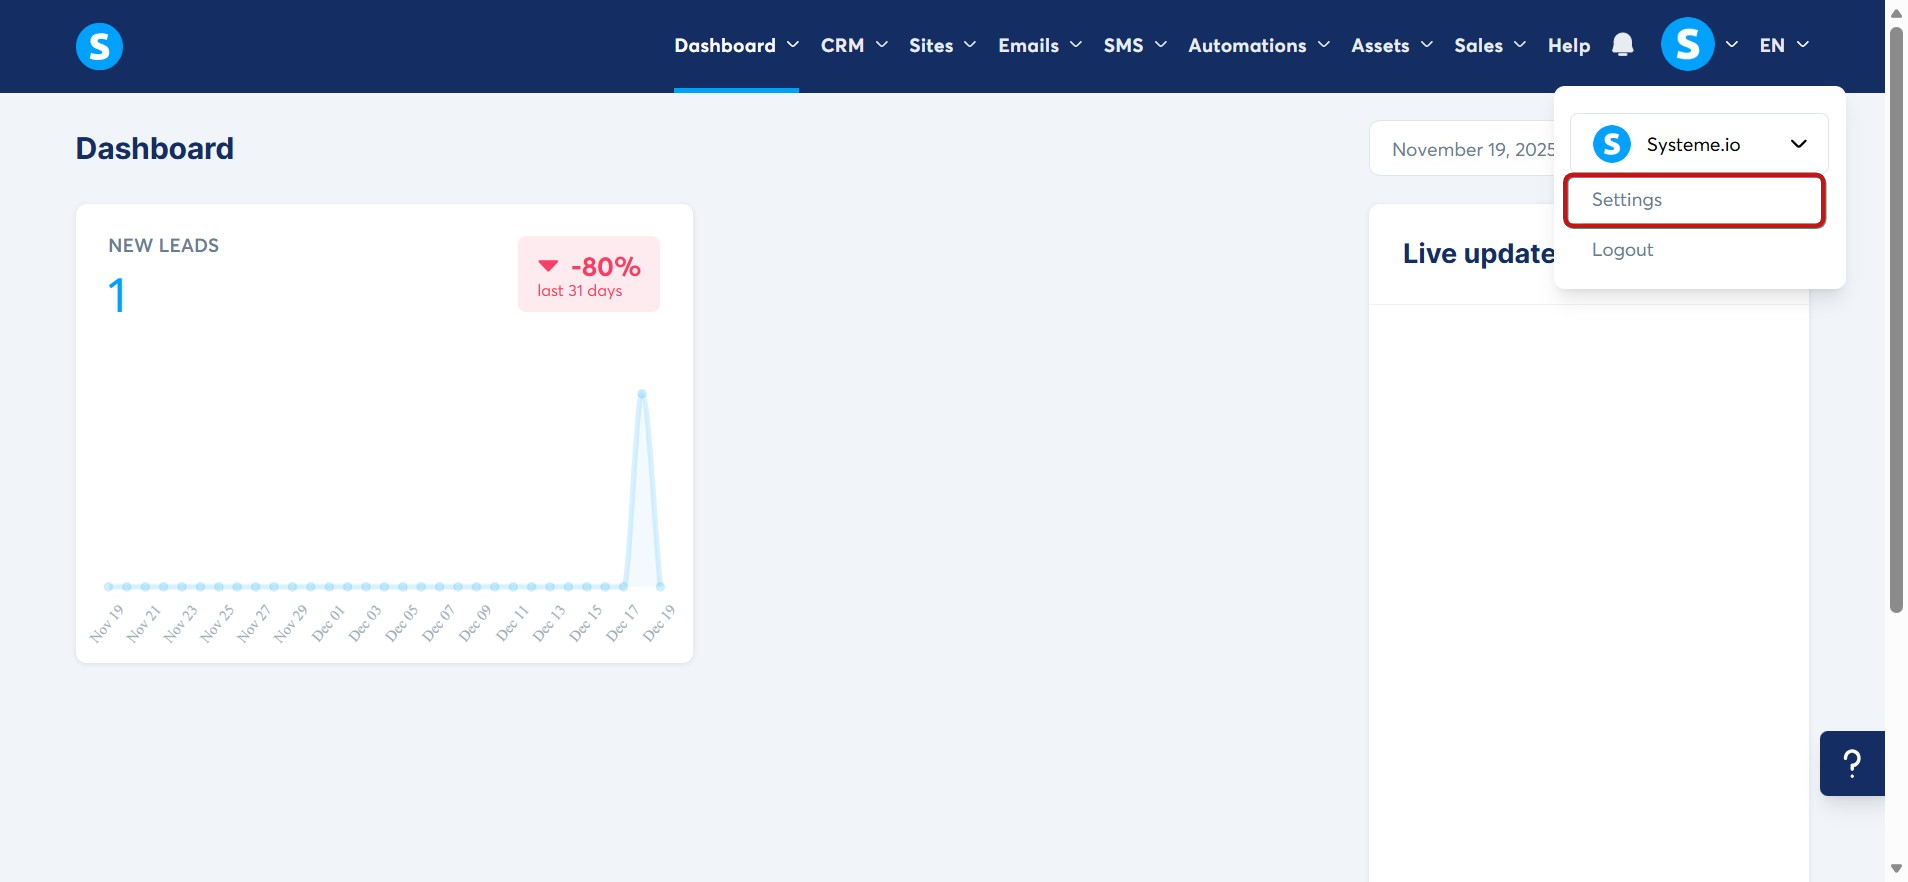Click the Live update heading

[x=1478, y=254]
